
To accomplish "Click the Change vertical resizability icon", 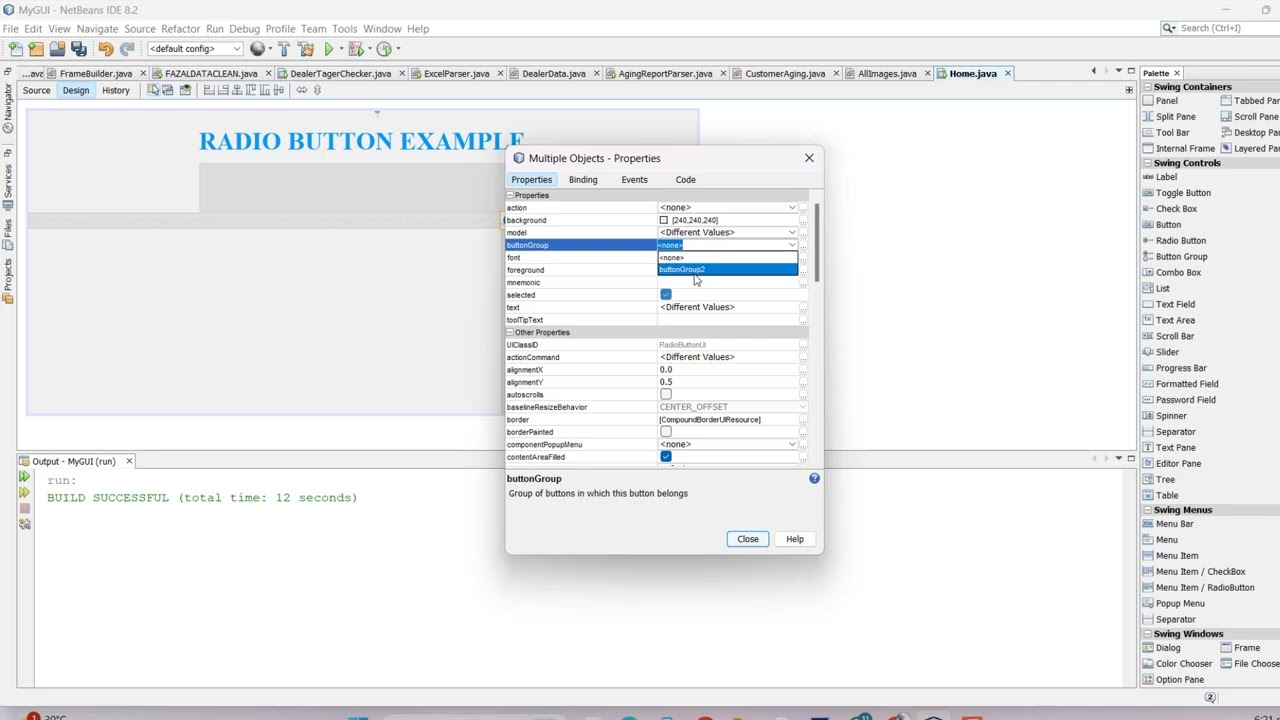I will coord(317,90).
